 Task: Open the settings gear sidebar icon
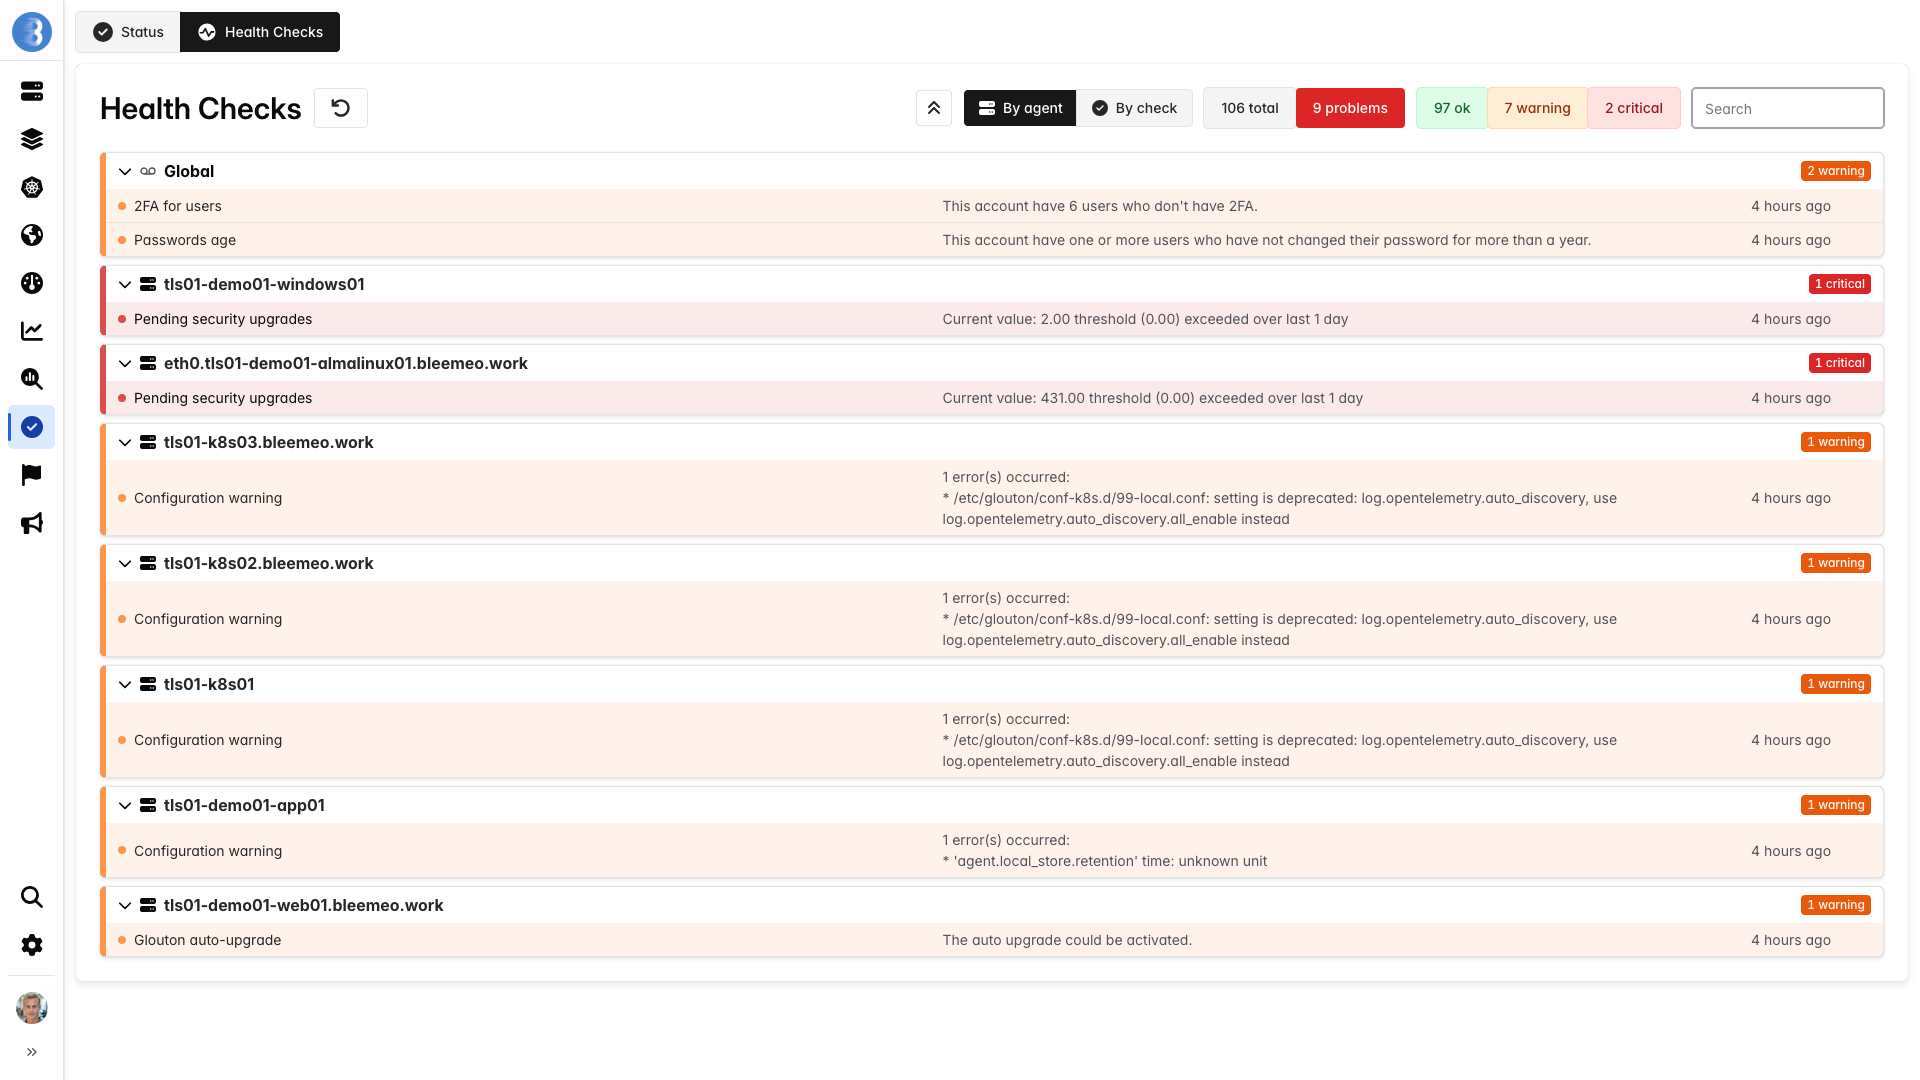[32, 945]
